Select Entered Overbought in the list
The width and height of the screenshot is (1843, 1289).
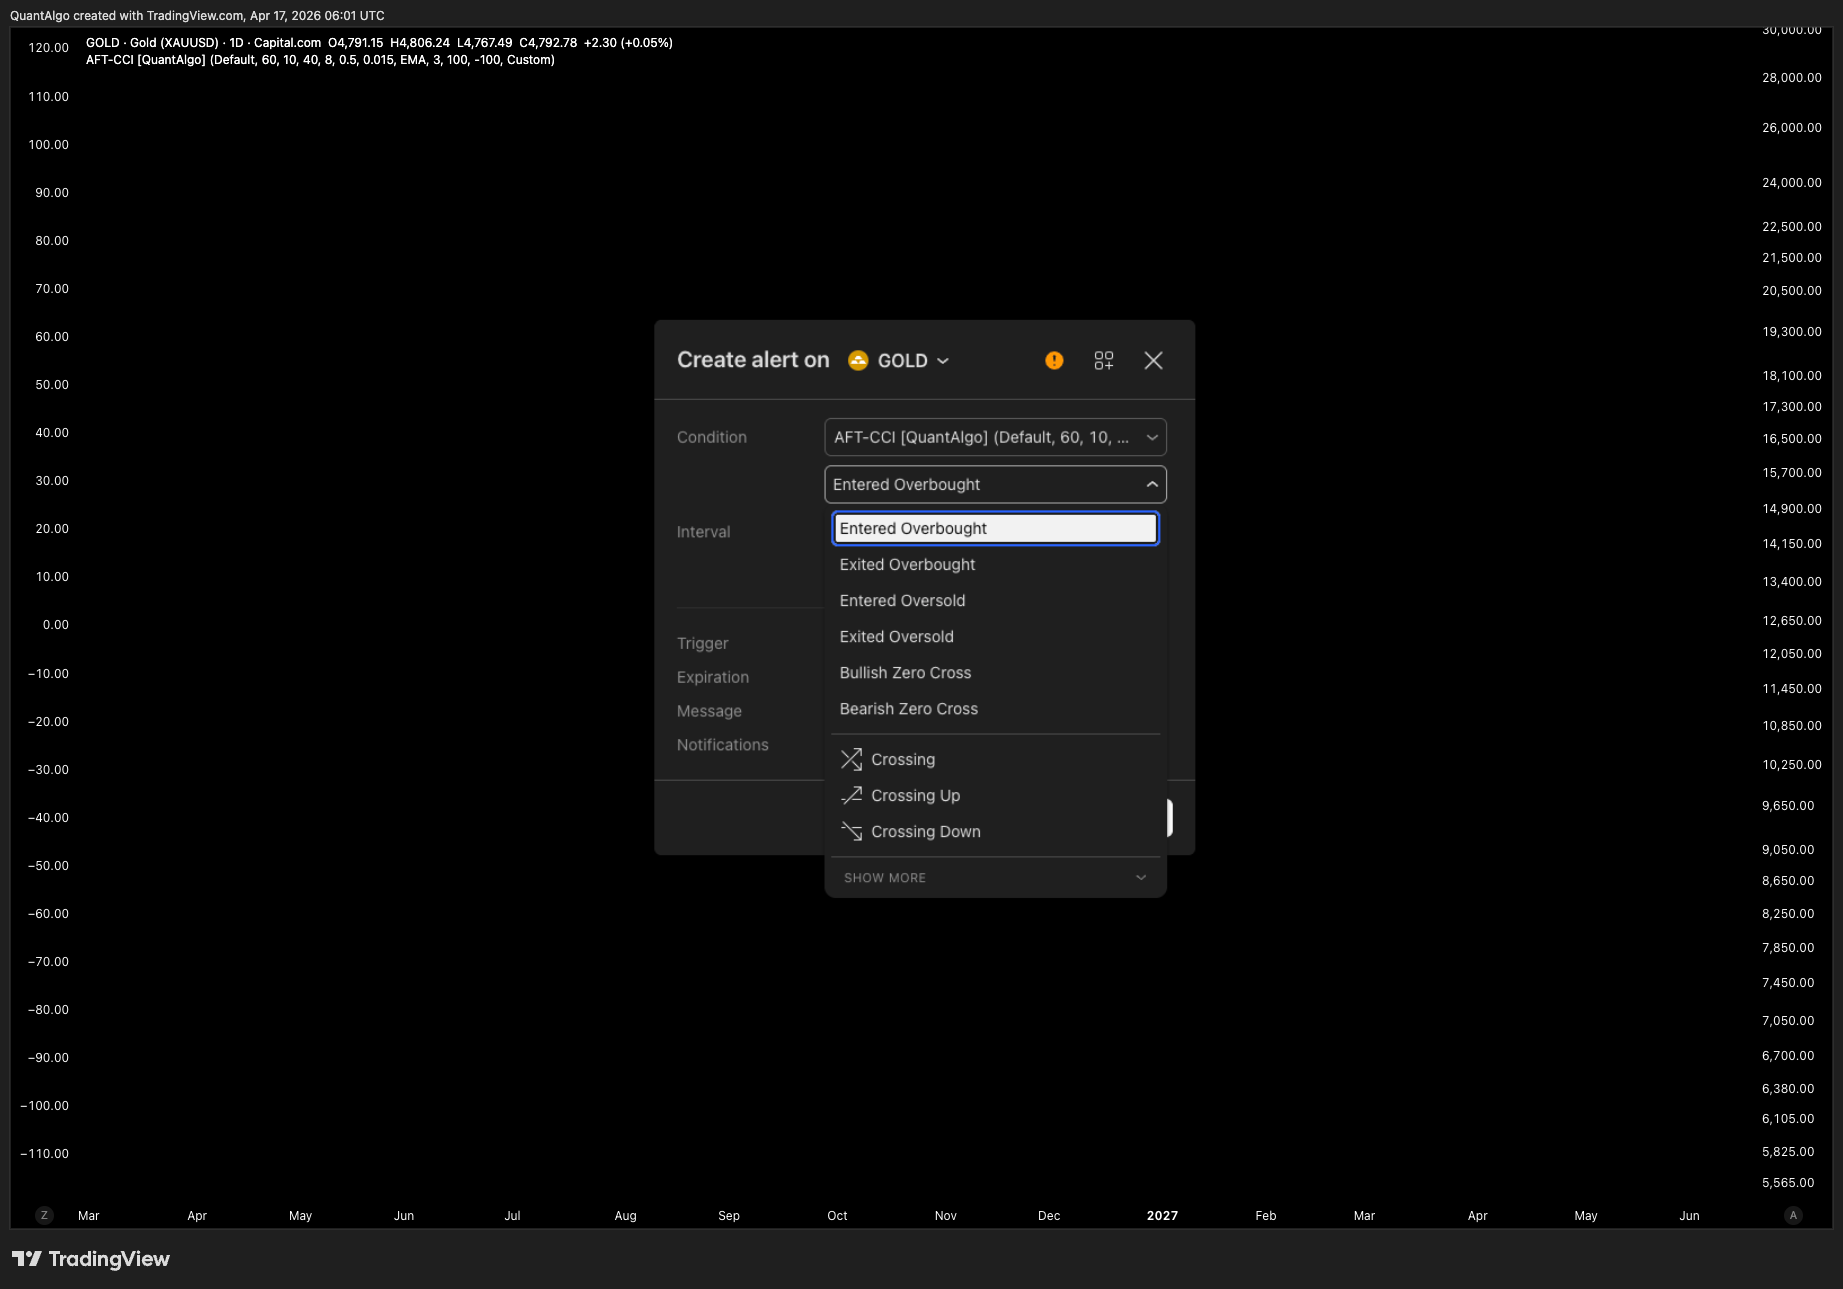point(995,528)
